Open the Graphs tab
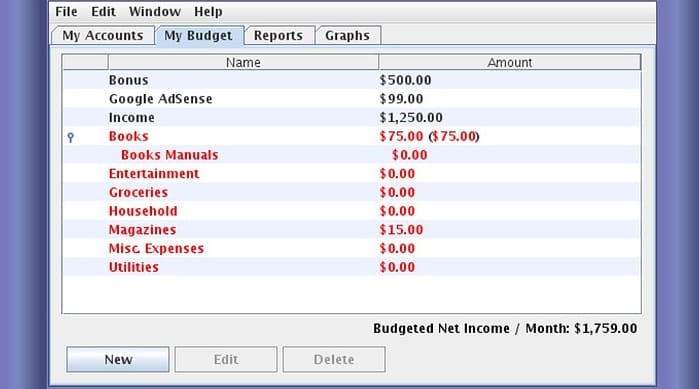The height and width of the screenshot is (389, 699). tap(348, 35)
